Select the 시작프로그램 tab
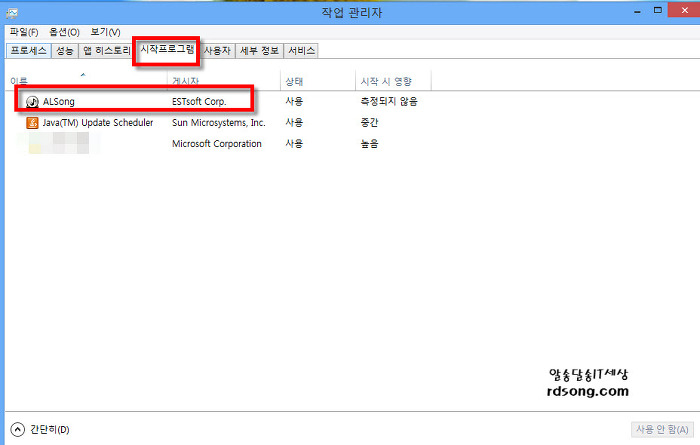This screenshot has height=445, width=700. coord(167,49)
